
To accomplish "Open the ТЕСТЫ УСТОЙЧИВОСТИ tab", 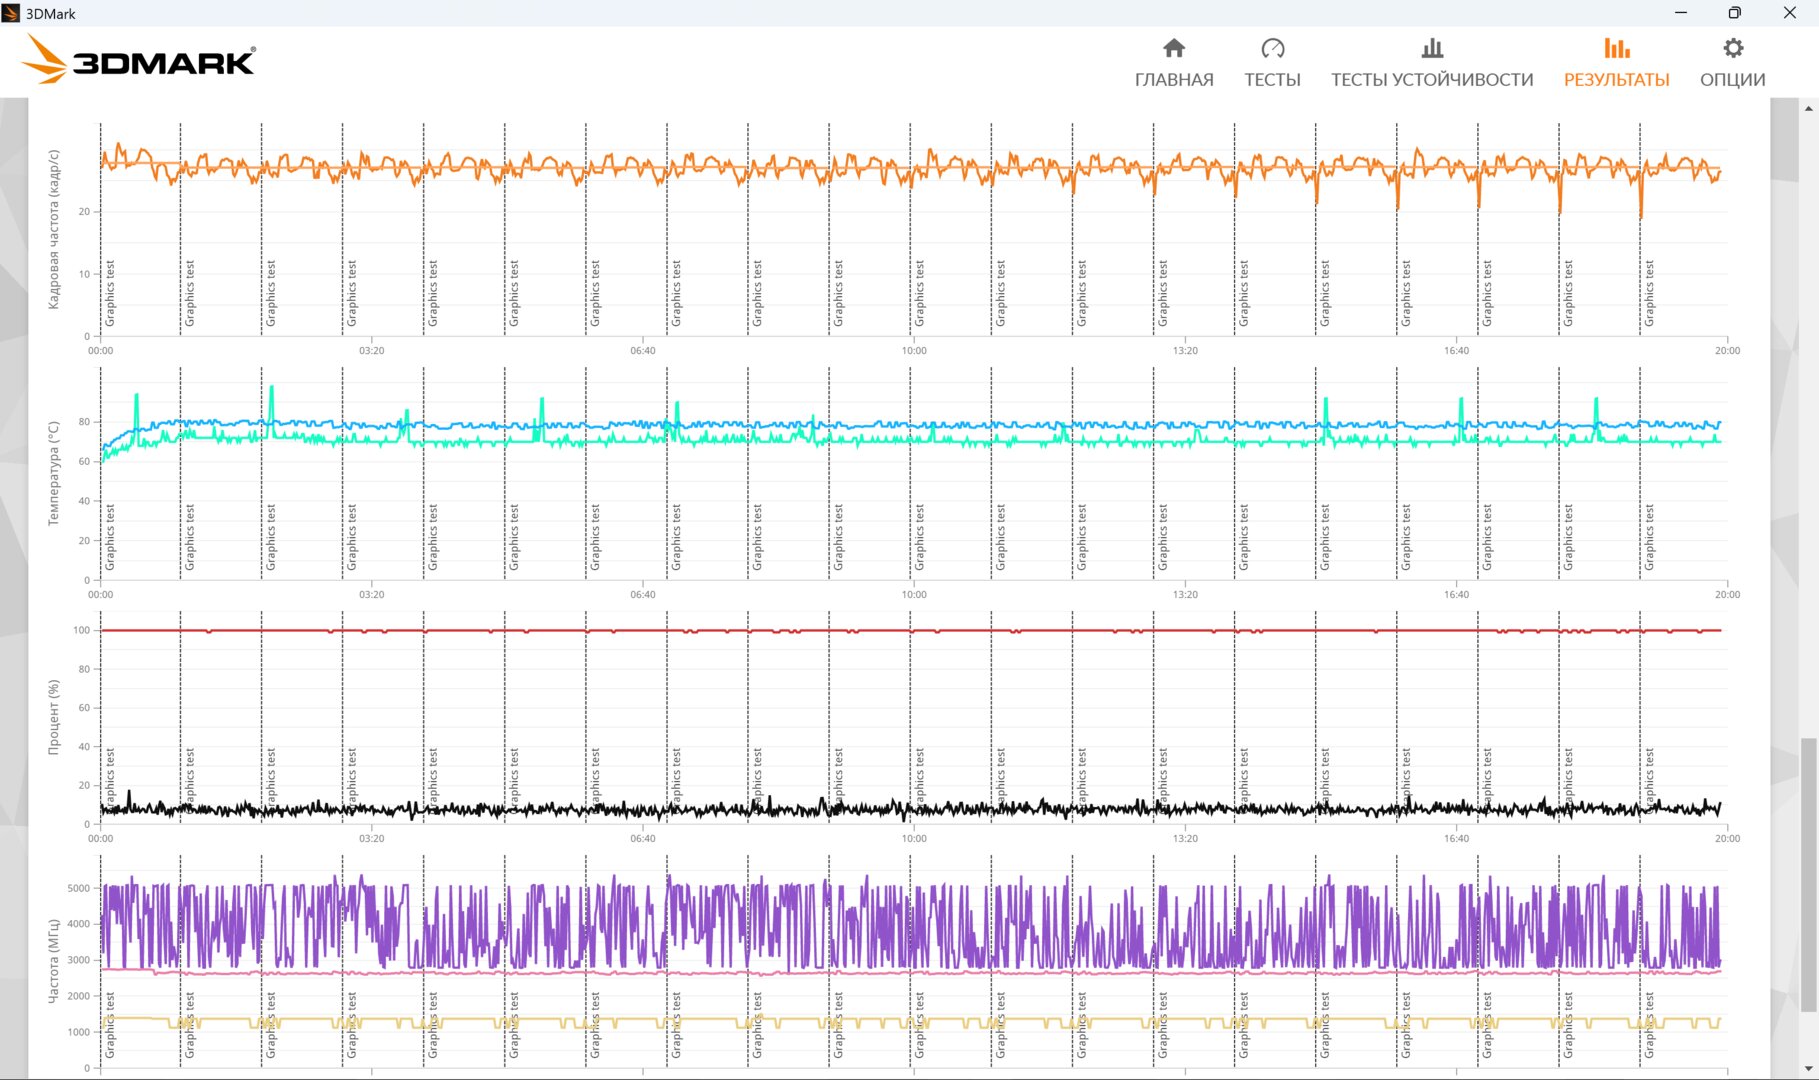I will (x=1432, y=80).
